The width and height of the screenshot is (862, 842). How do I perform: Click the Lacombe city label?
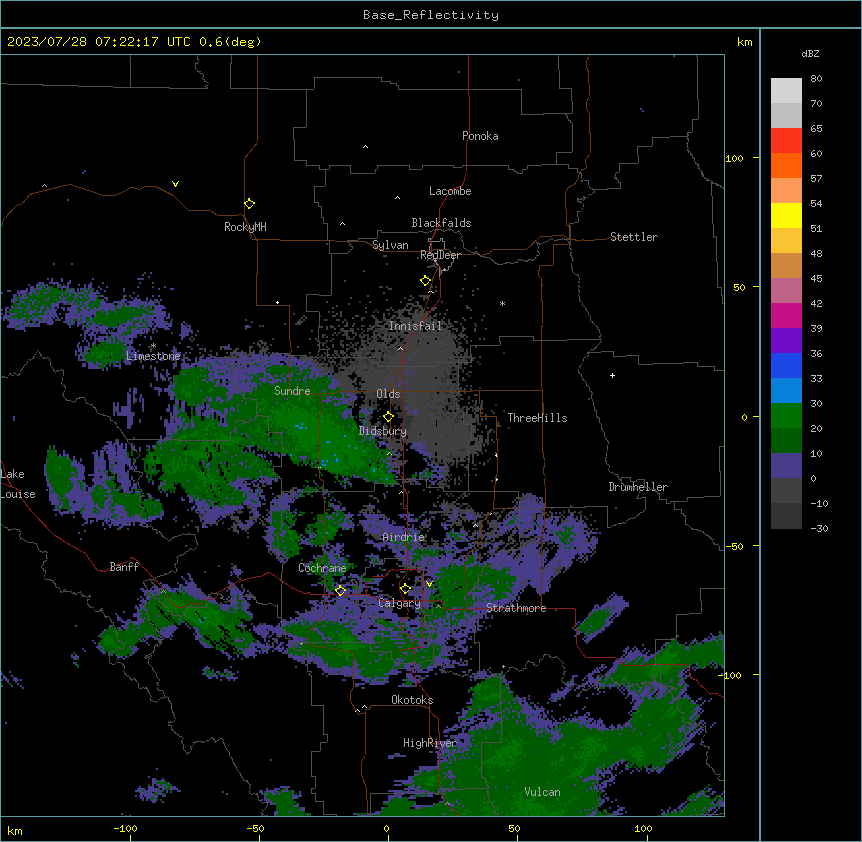pyautogui.click(x=450, y=191)
